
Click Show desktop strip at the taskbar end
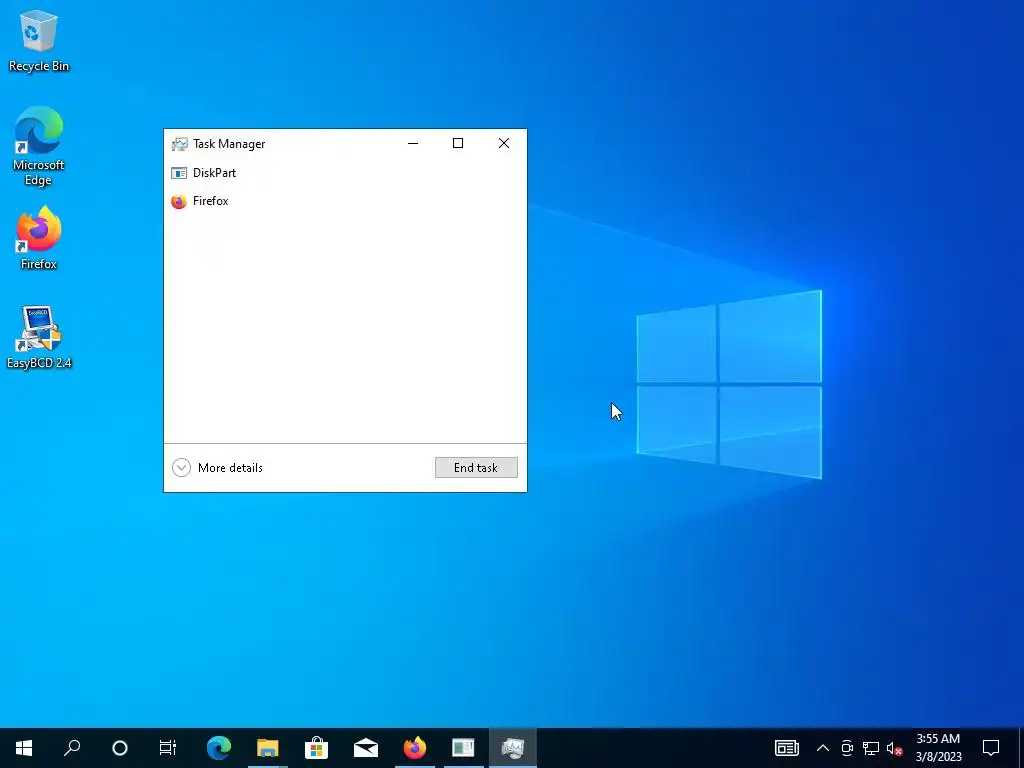[1020, 748]
